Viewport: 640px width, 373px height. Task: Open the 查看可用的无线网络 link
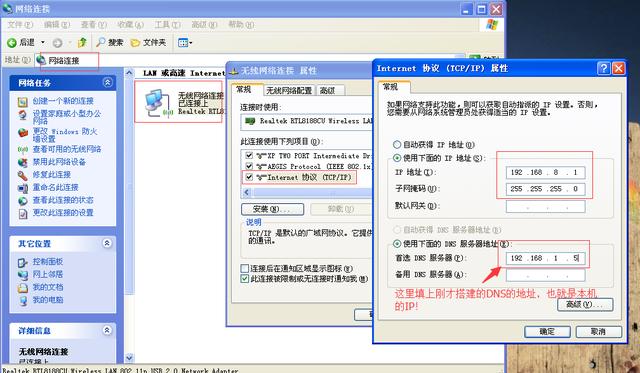67,149
